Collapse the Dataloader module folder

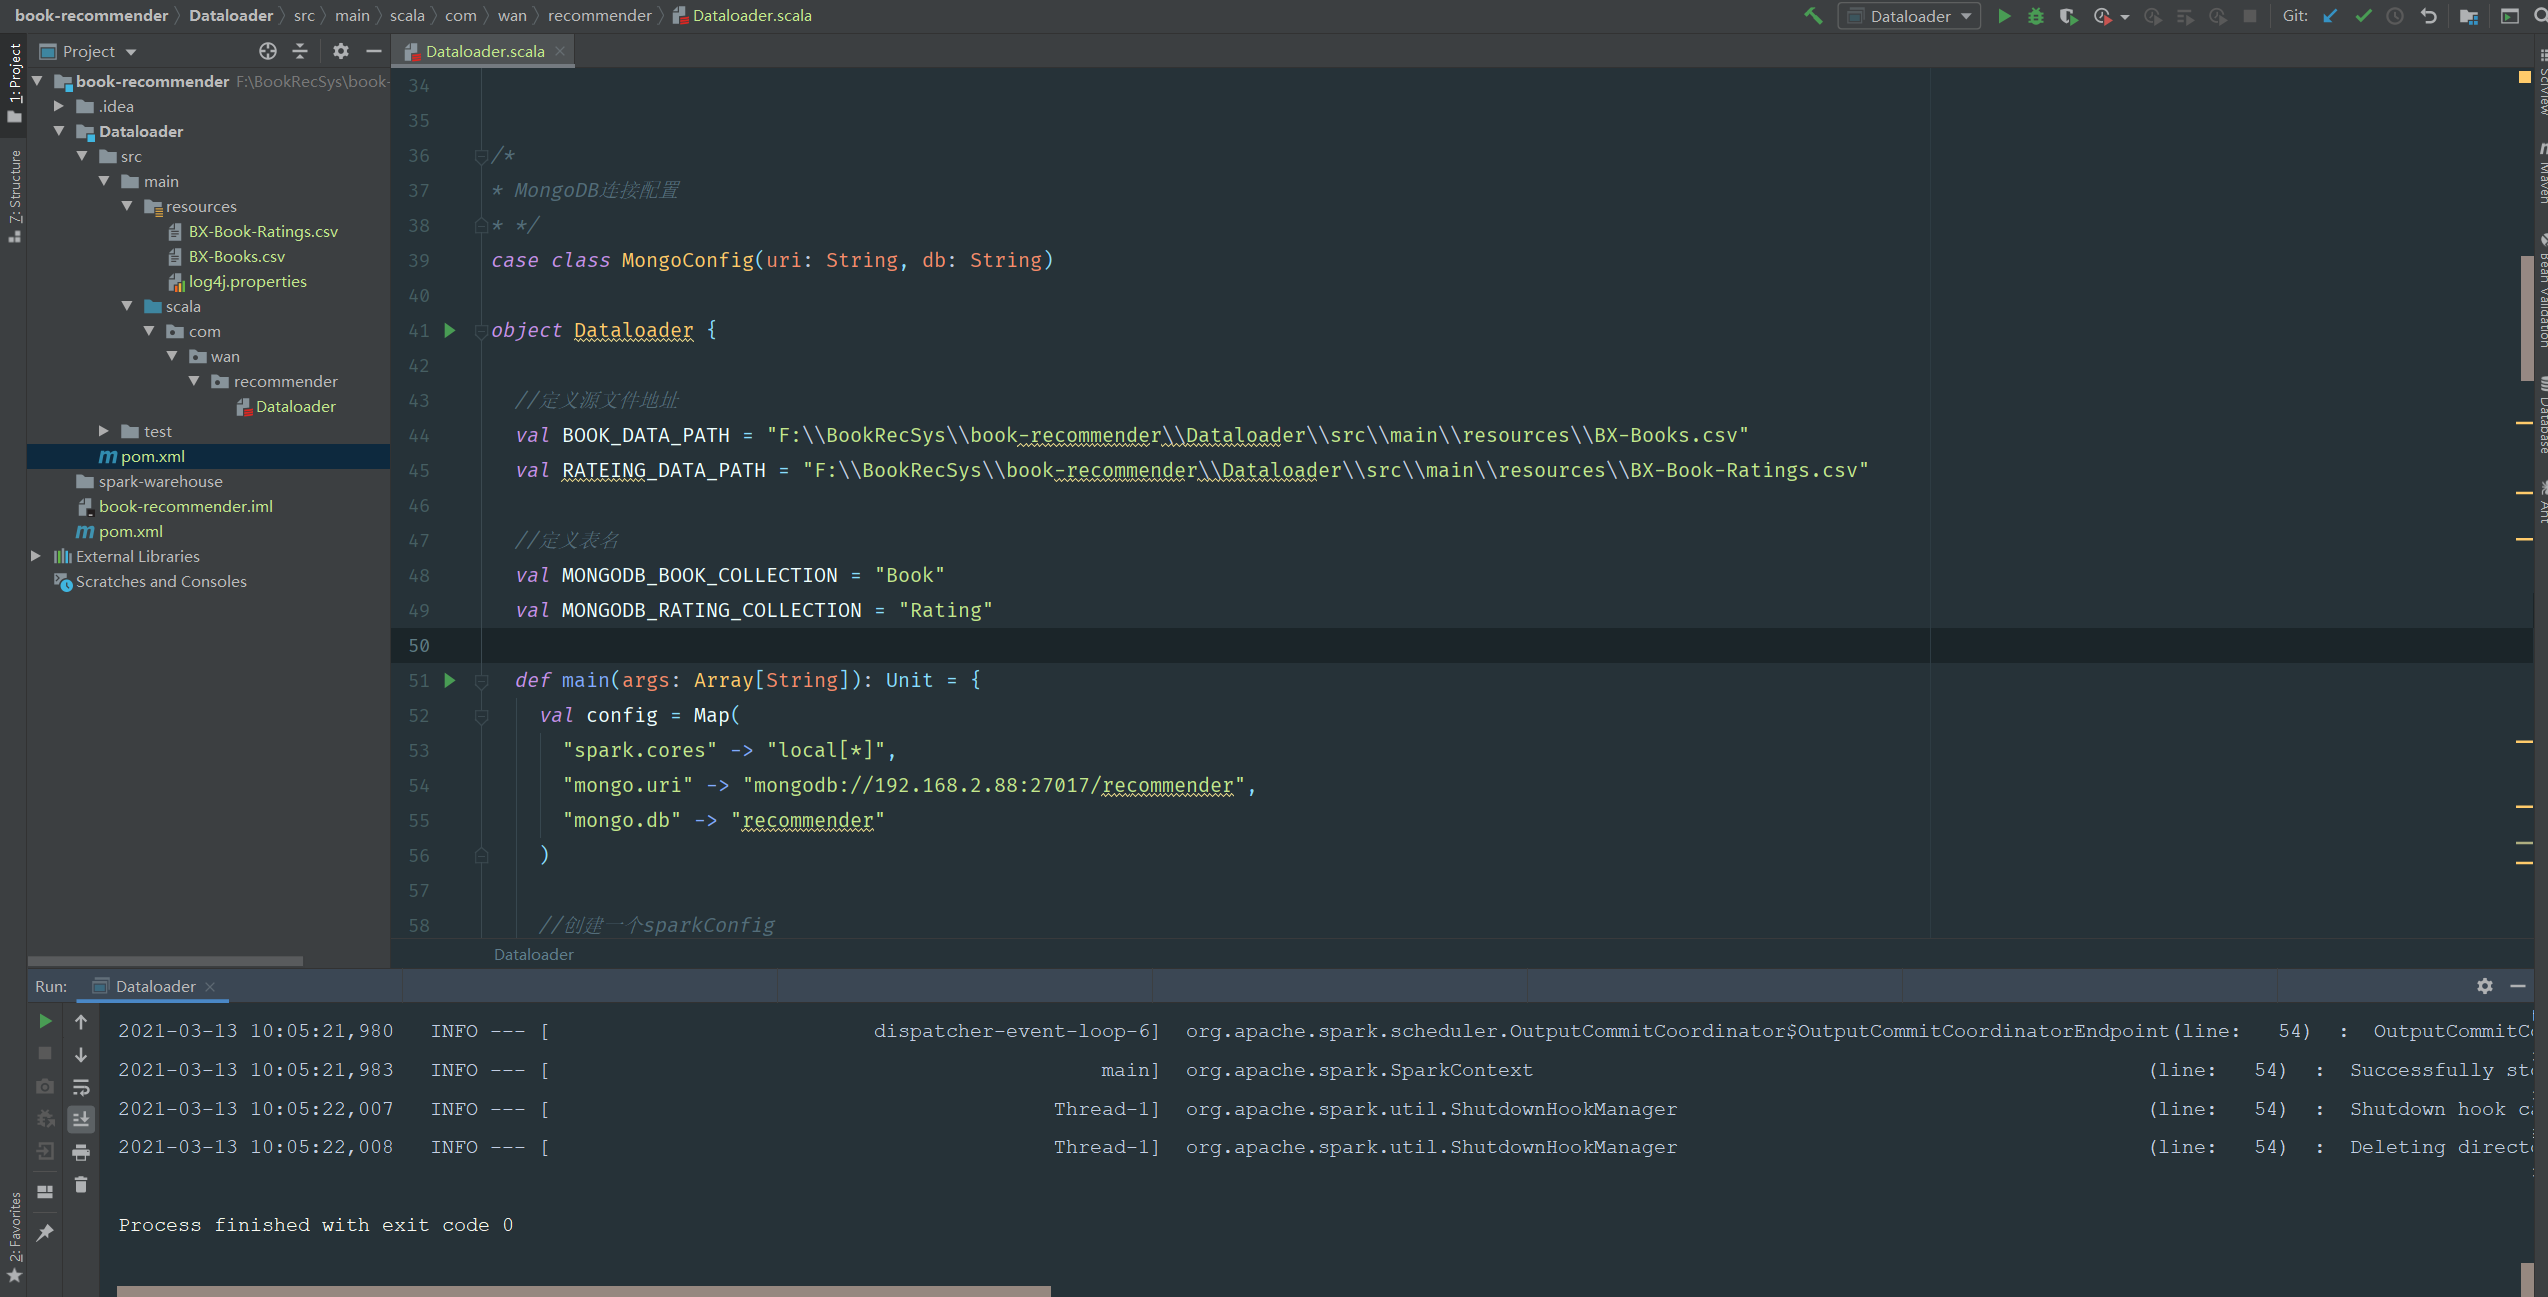point(59,131)
